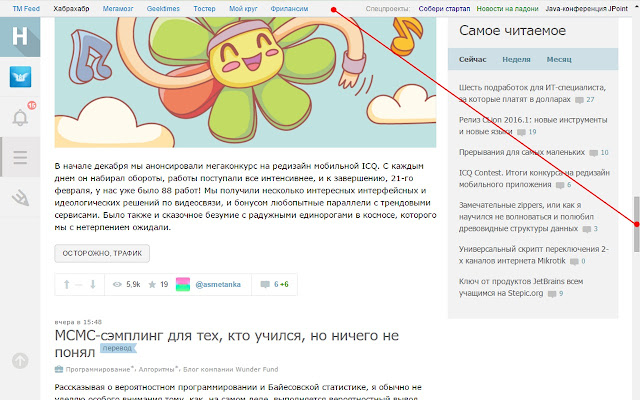Image resolution: width=640 pixels, height=400 pixels.
Task: Click the 'вчера в 15:48' timestamp
Action: 78,322
